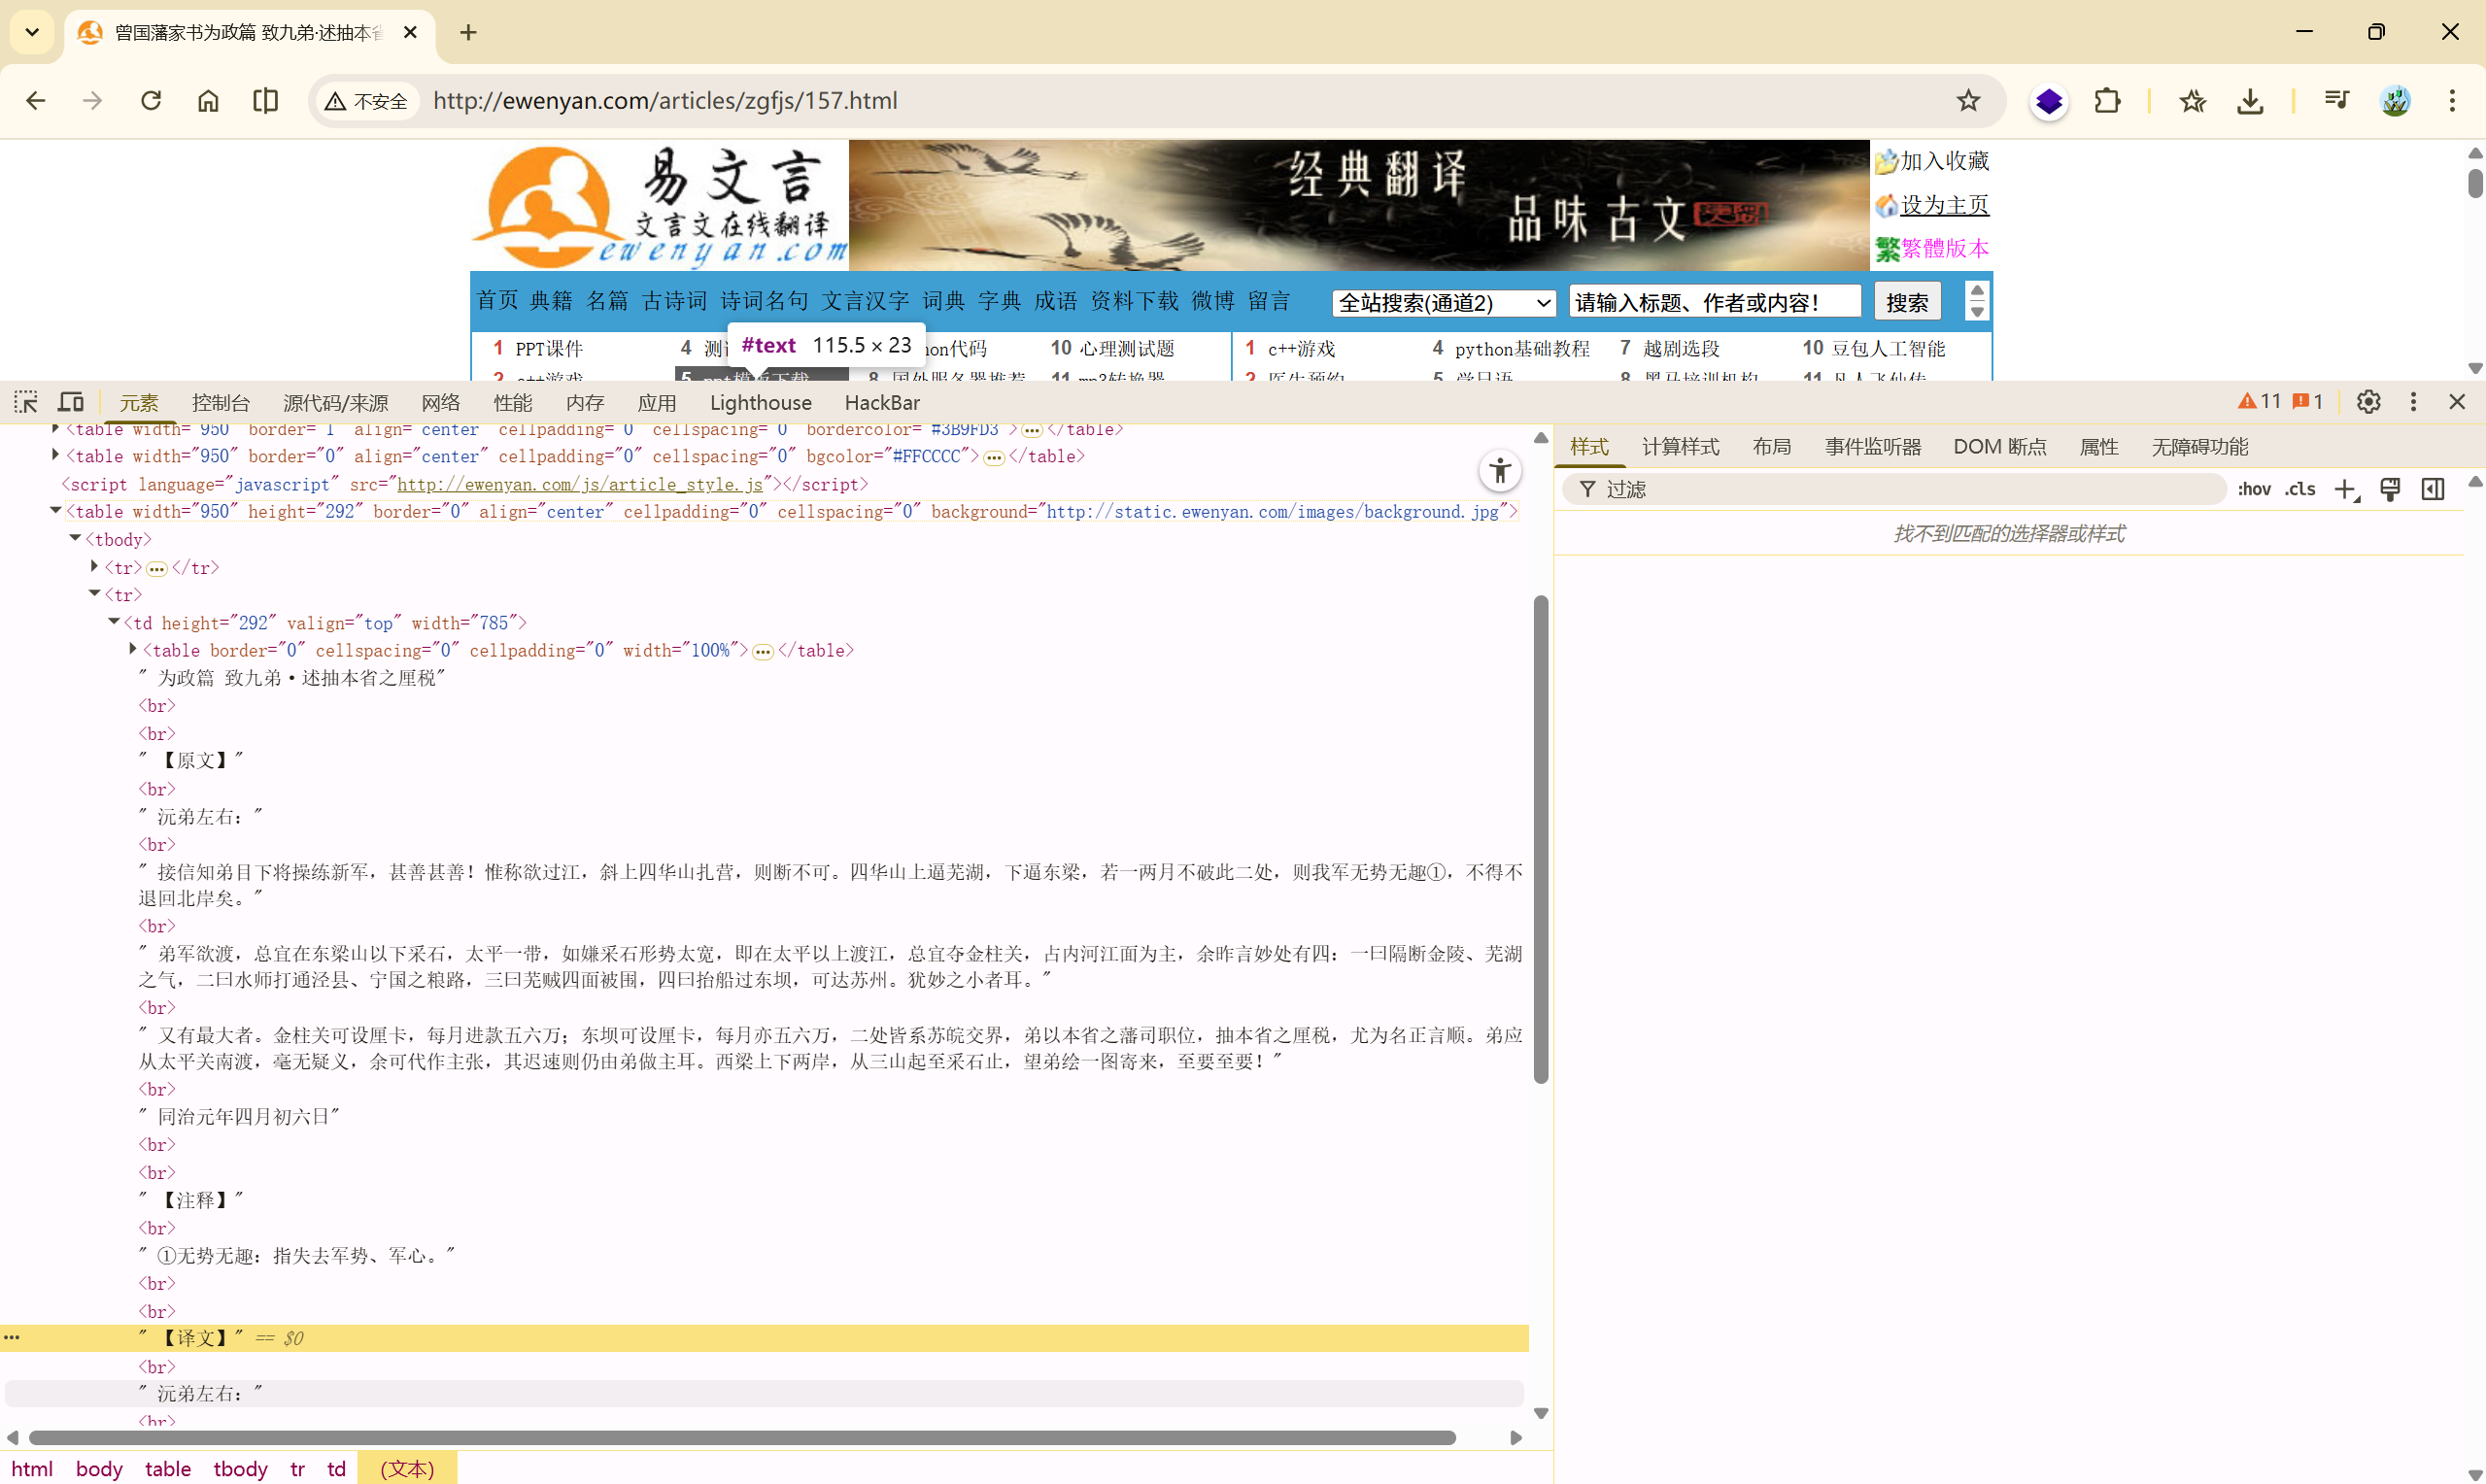Activate the inspect element picker icon
Image resolution: width=2486 pixels, height=1484 pixels.
tap(26, 402)
